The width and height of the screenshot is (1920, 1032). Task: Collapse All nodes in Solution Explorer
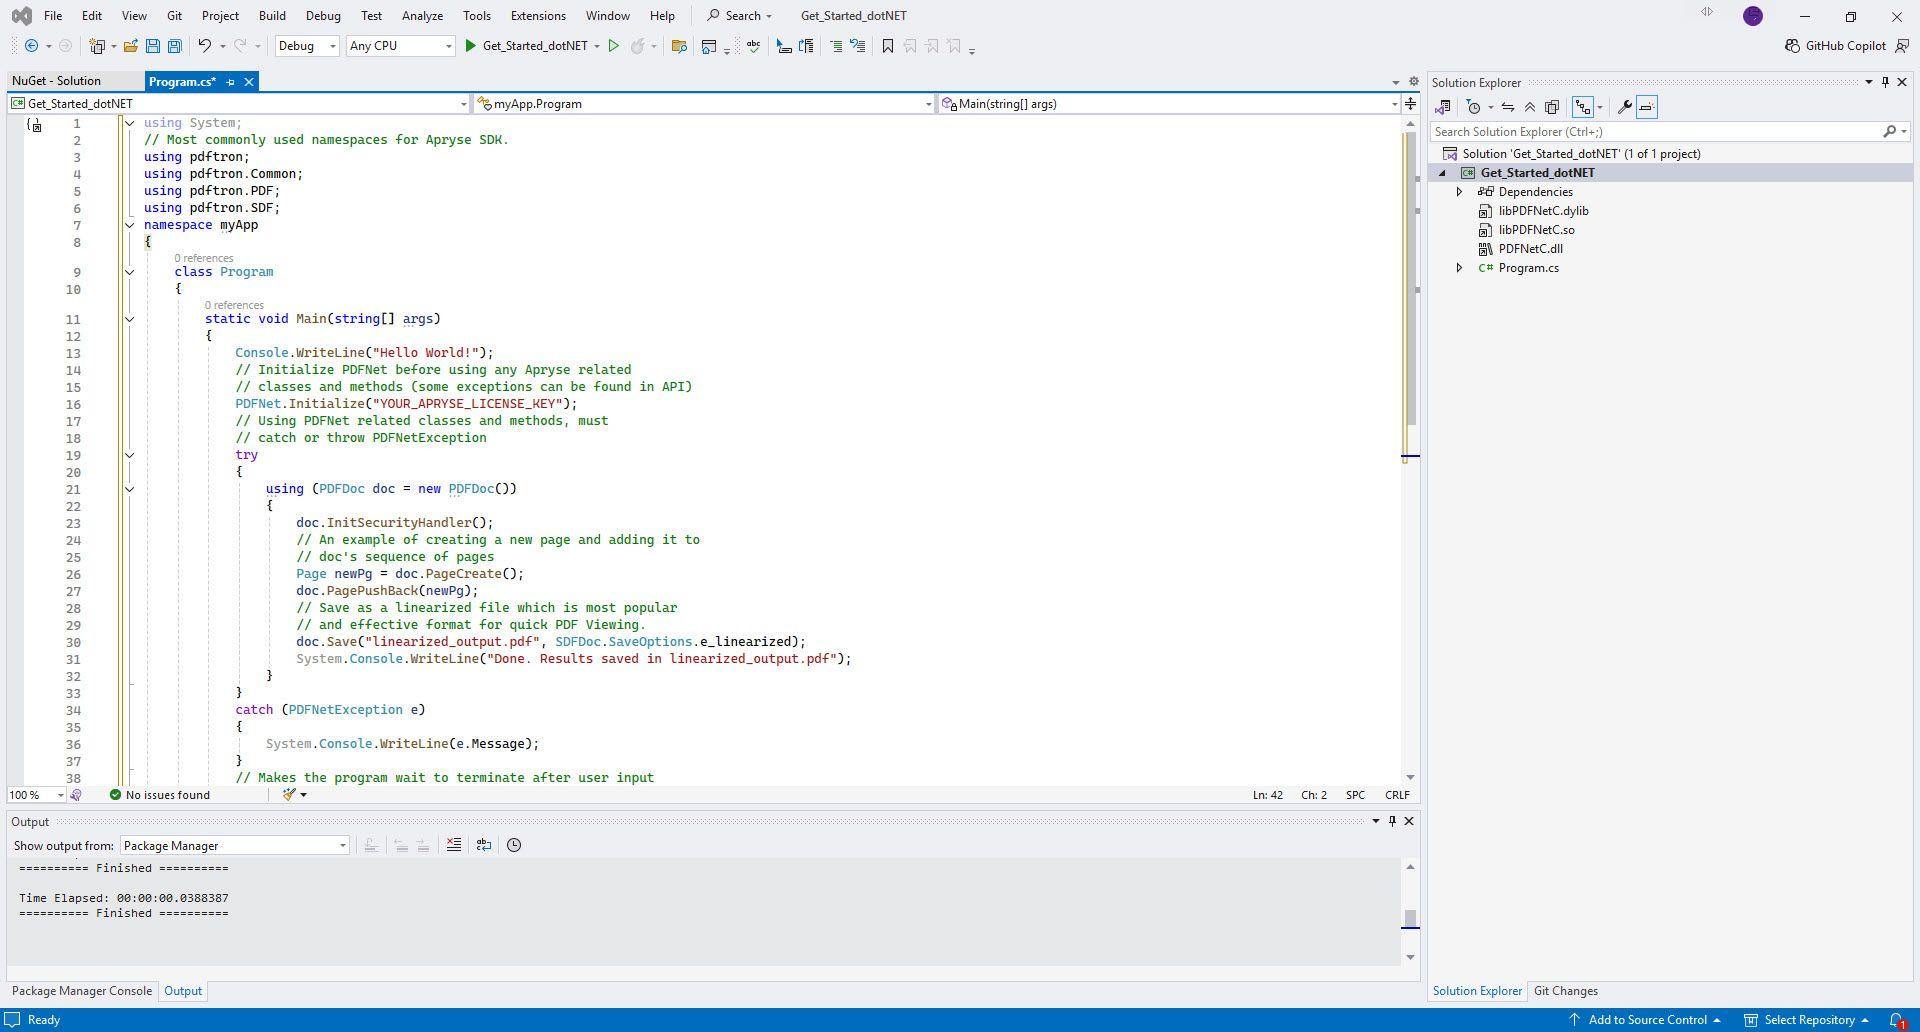coord(1530,107)
